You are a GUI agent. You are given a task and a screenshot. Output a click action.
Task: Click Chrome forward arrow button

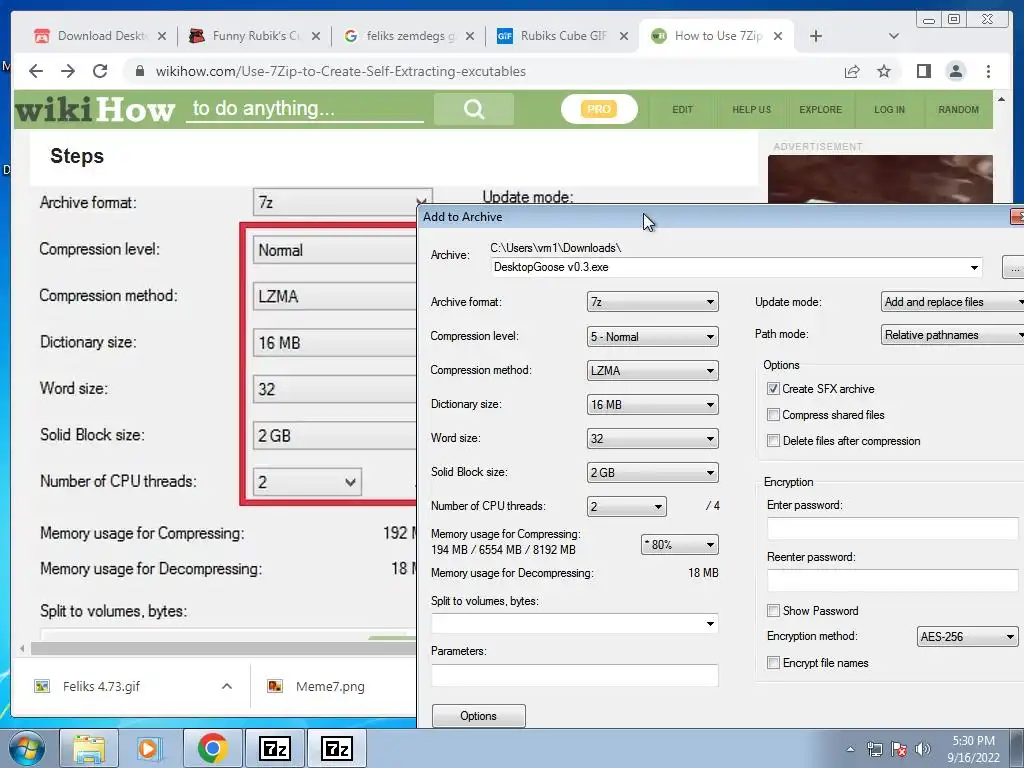pyautogui.click(x=68, y=71)
